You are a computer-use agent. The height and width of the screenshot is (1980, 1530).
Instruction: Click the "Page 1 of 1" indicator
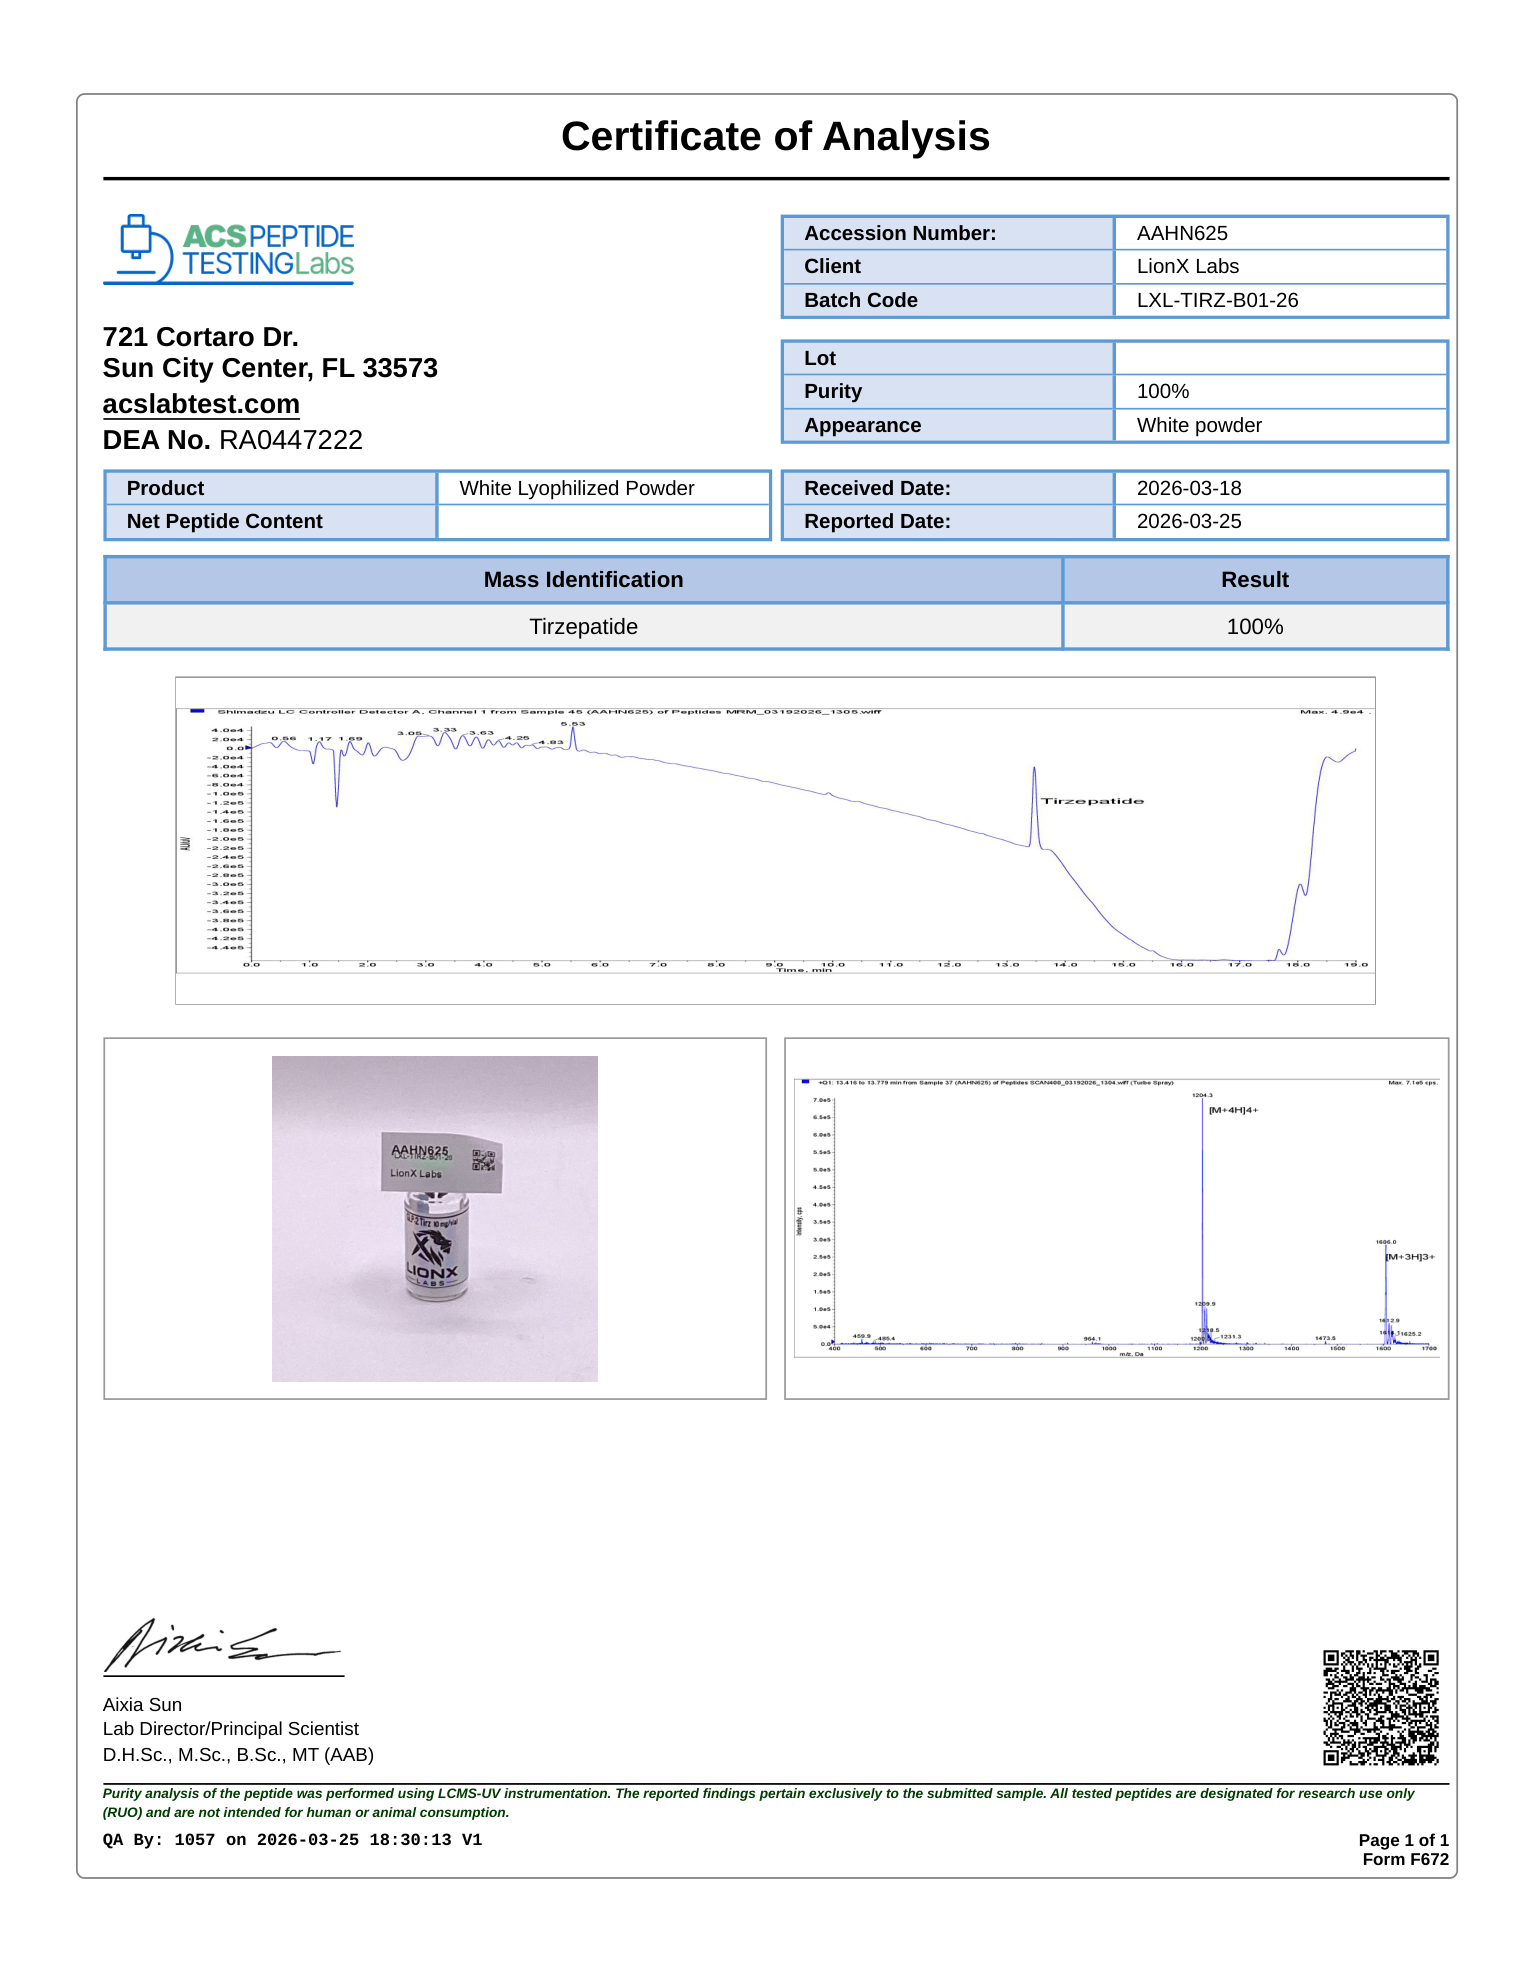1403,1840
